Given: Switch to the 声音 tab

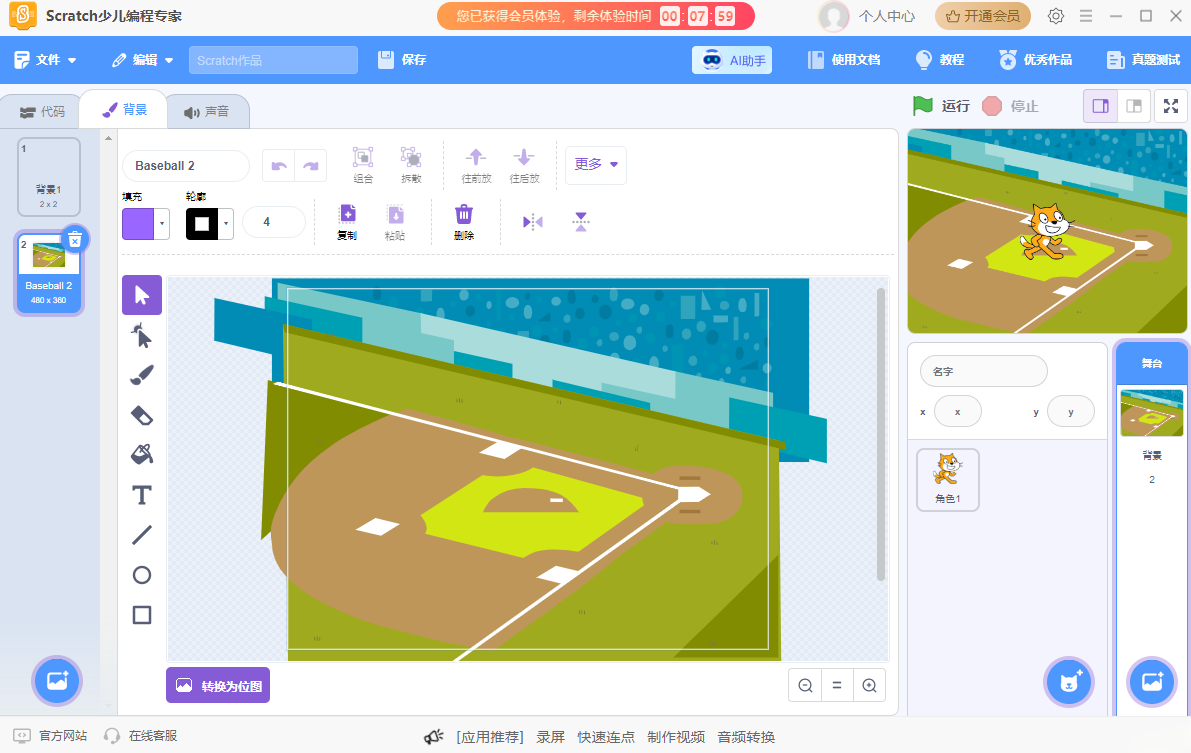Looking at the screenshot, I should pyautogui.click(x=206, y=111).
